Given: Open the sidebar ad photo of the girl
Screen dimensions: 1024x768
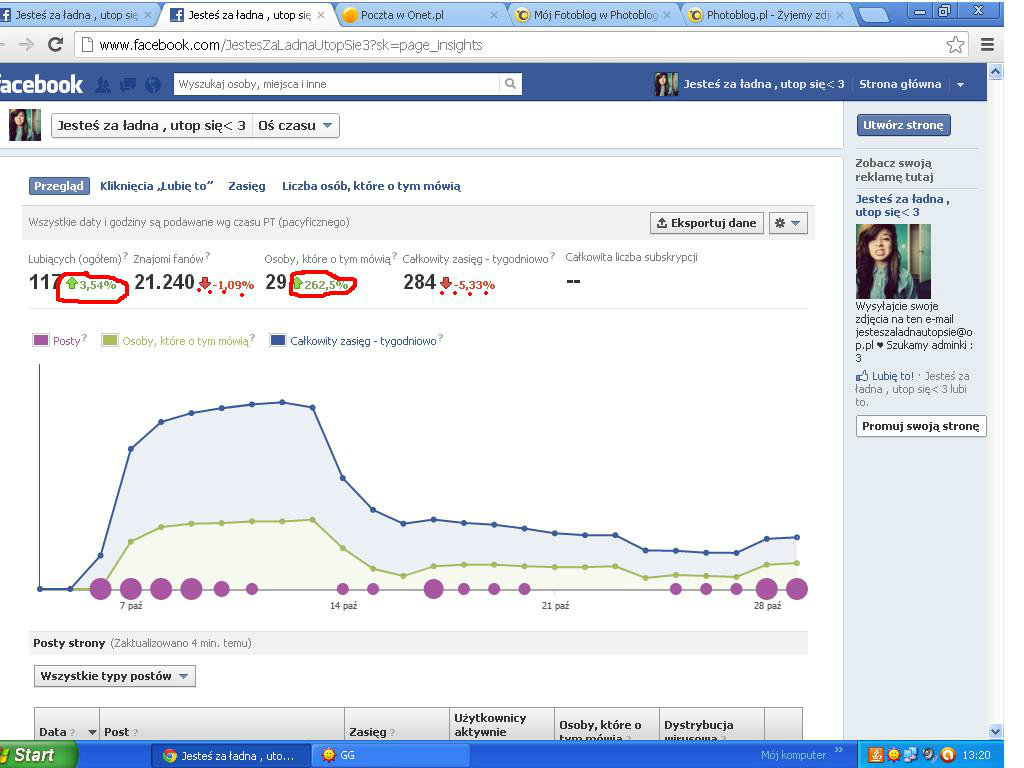Looking at the screenshot, I should pyautogui.click(x=893, y=261).
